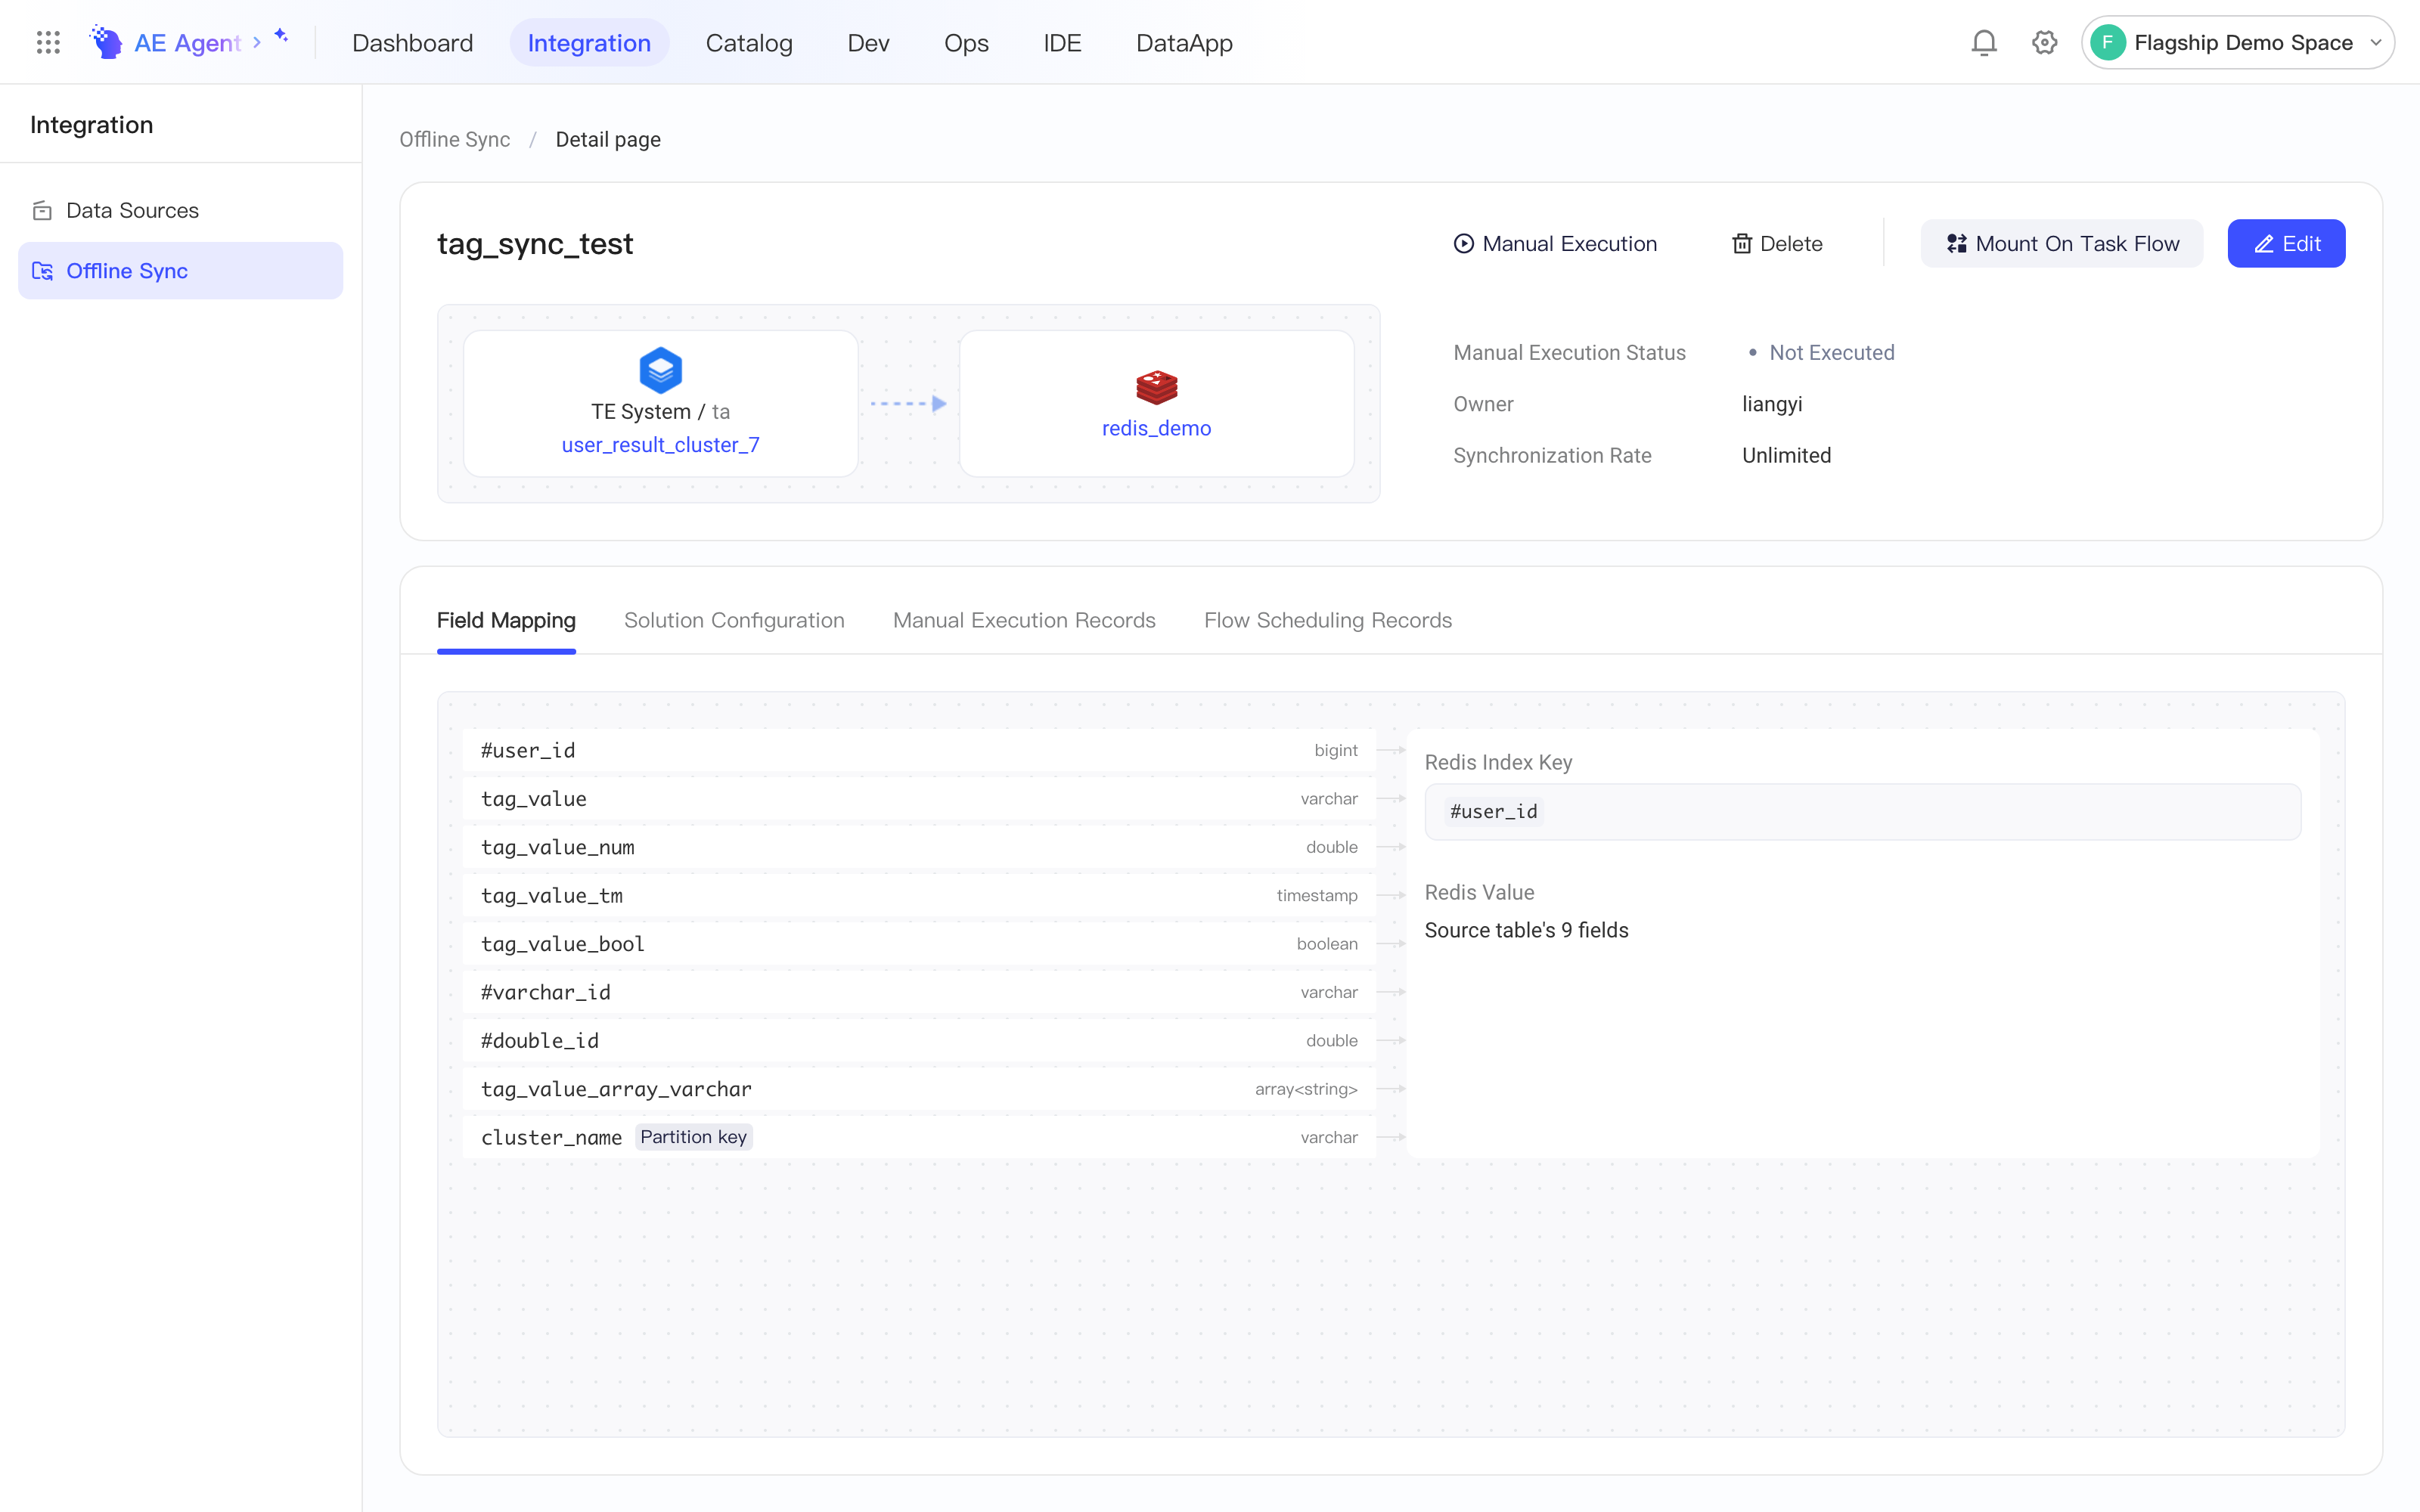Click the Not Executed status text
2420x1512 pixels.
[x=1831, y=353]
